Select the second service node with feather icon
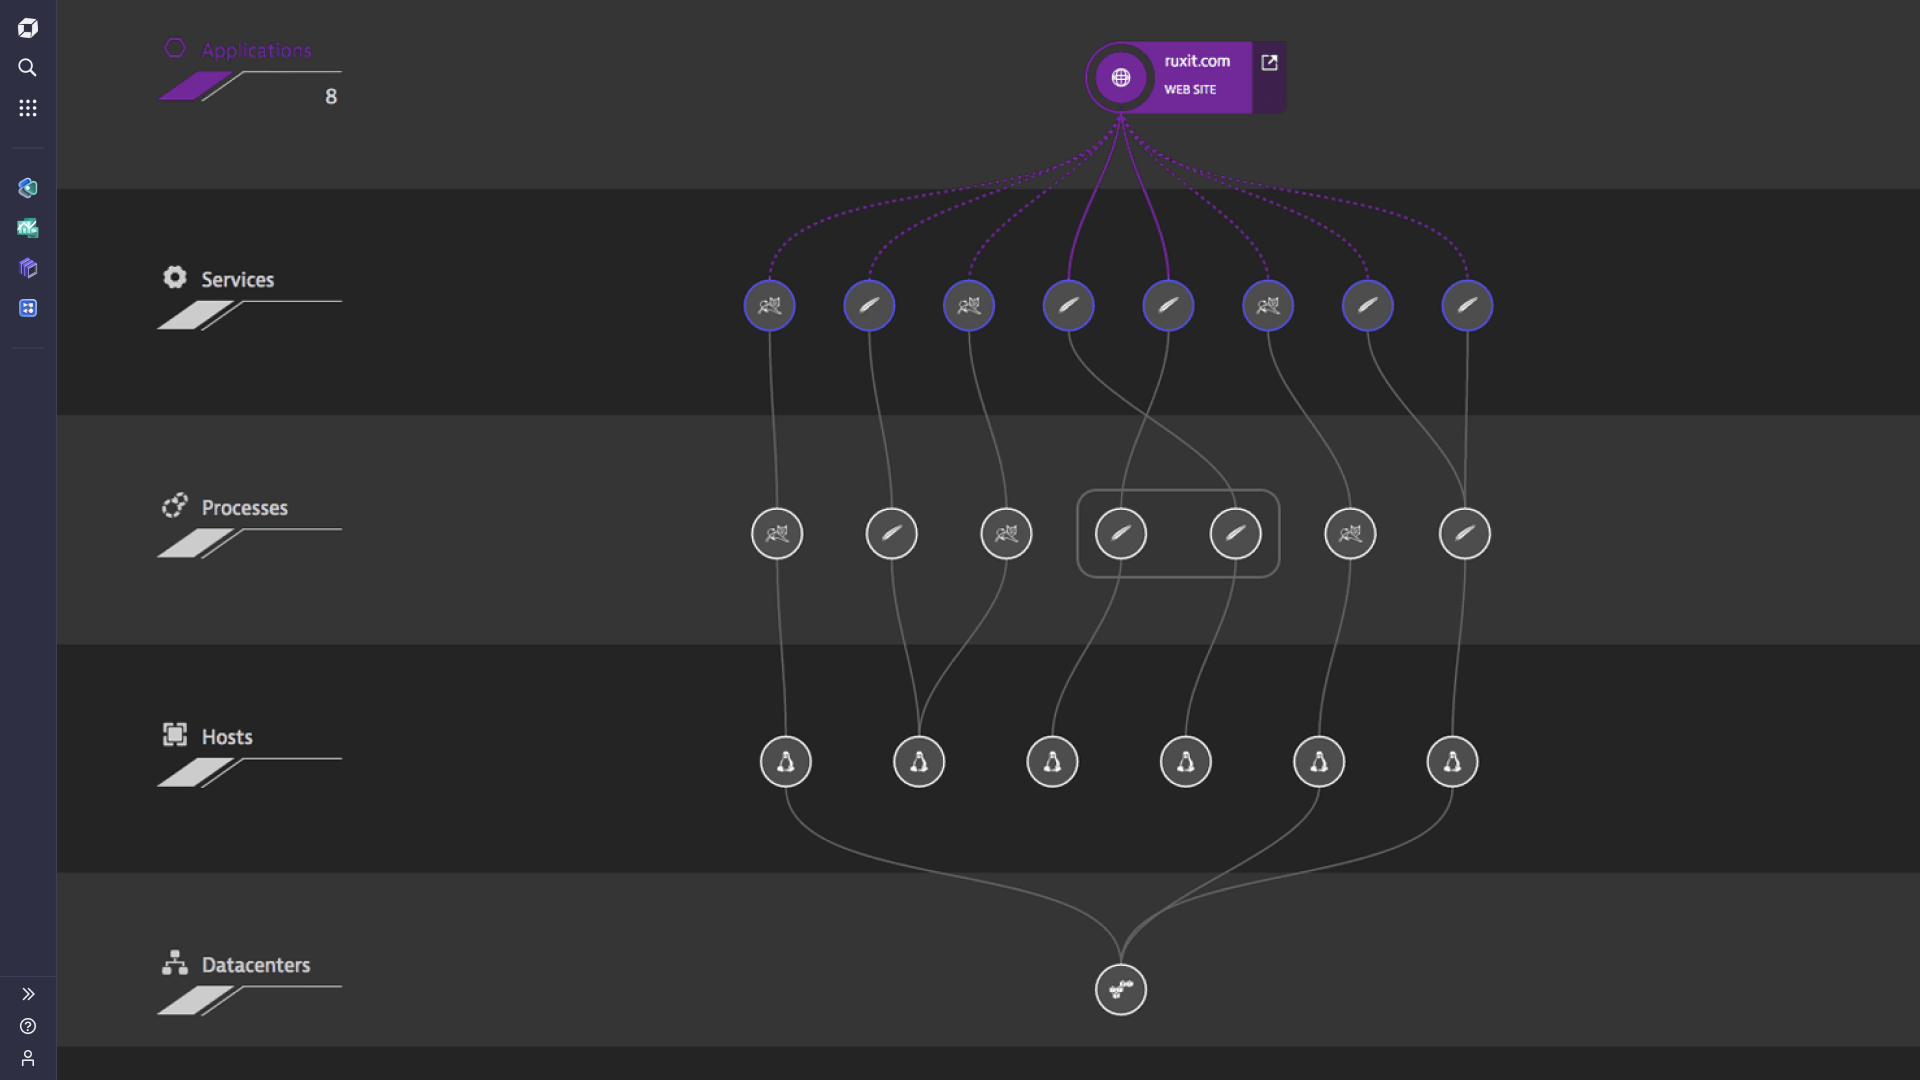 (869, 306)
